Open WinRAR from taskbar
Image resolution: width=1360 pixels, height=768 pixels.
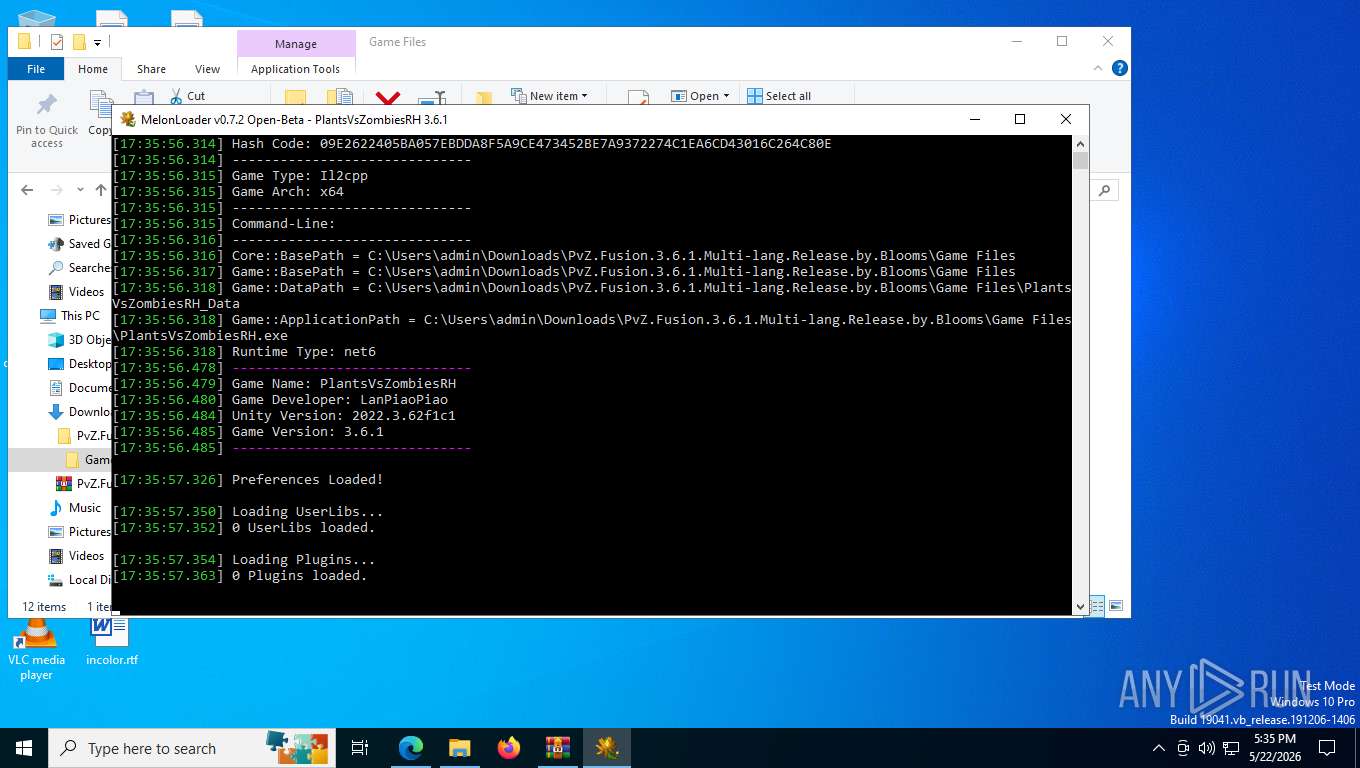pyautogui.click(x=557, y=748)
